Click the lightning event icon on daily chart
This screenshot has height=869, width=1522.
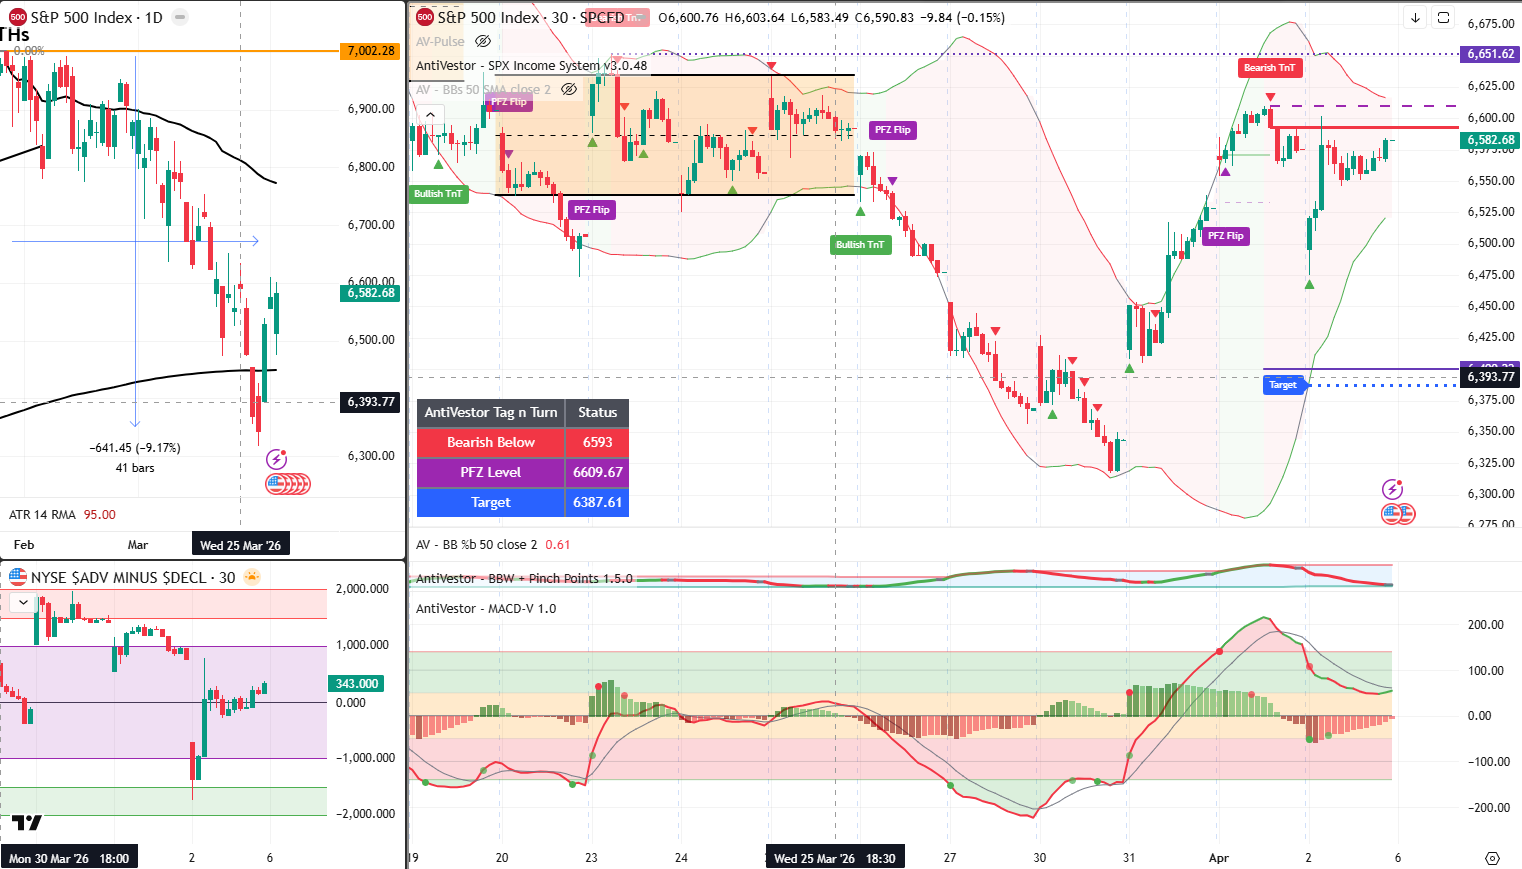pyautogui.click(x=276, y=460)
